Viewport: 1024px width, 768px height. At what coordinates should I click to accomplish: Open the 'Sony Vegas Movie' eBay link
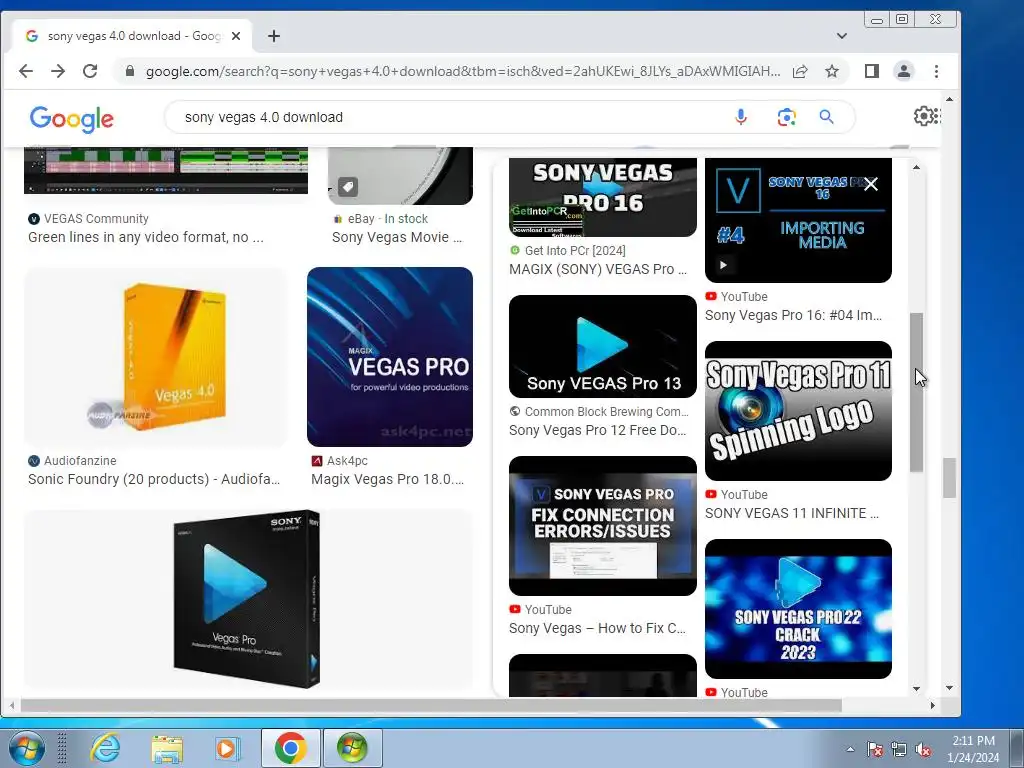coord(397,237)
